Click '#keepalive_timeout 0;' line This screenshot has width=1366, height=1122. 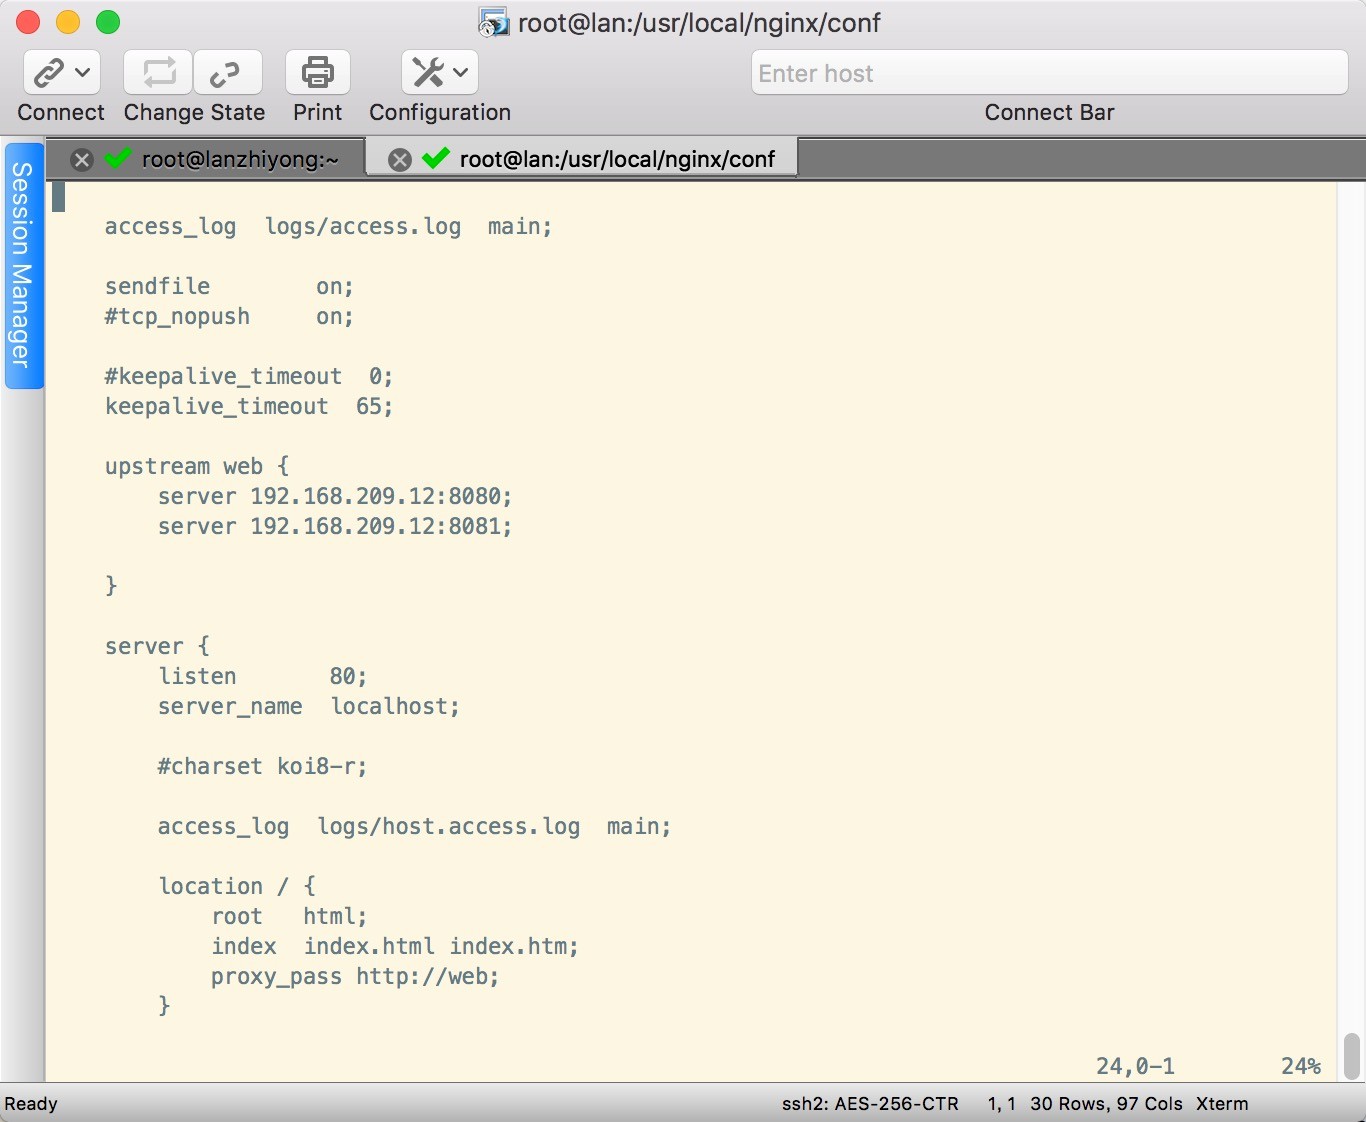pyautogui.click(x=249, y=376)
